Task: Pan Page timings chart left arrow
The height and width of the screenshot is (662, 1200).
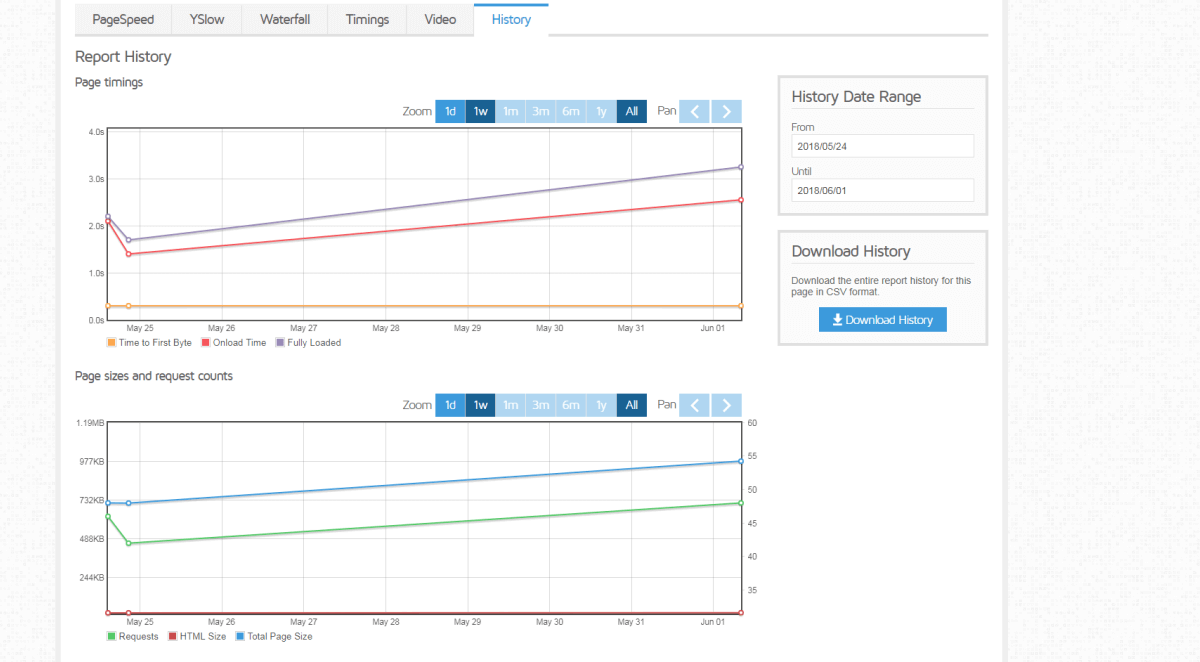Action: (694, 111)
